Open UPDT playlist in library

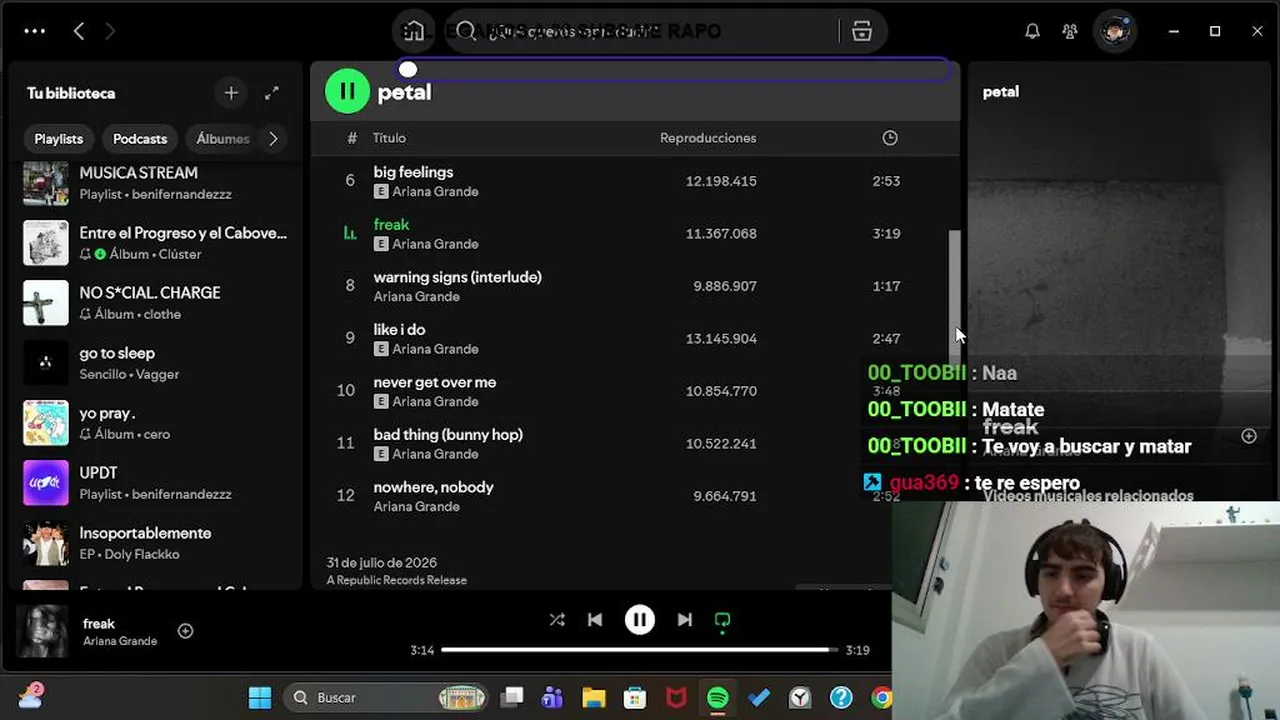point(156,483)
